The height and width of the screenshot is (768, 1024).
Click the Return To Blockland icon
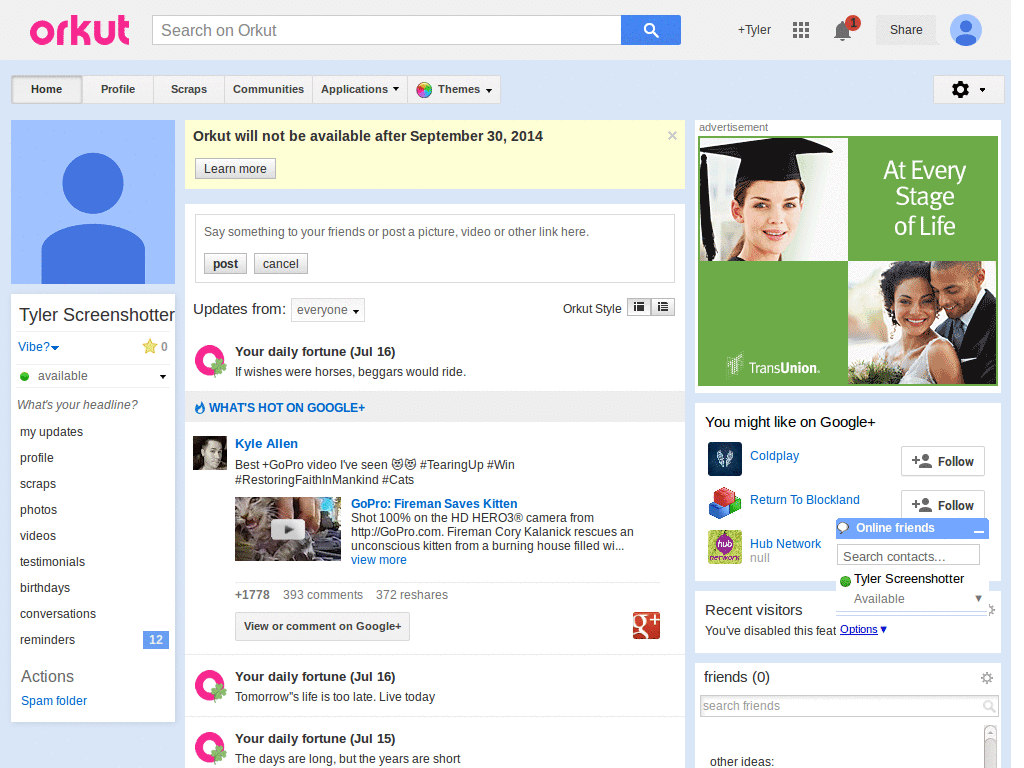724,503
